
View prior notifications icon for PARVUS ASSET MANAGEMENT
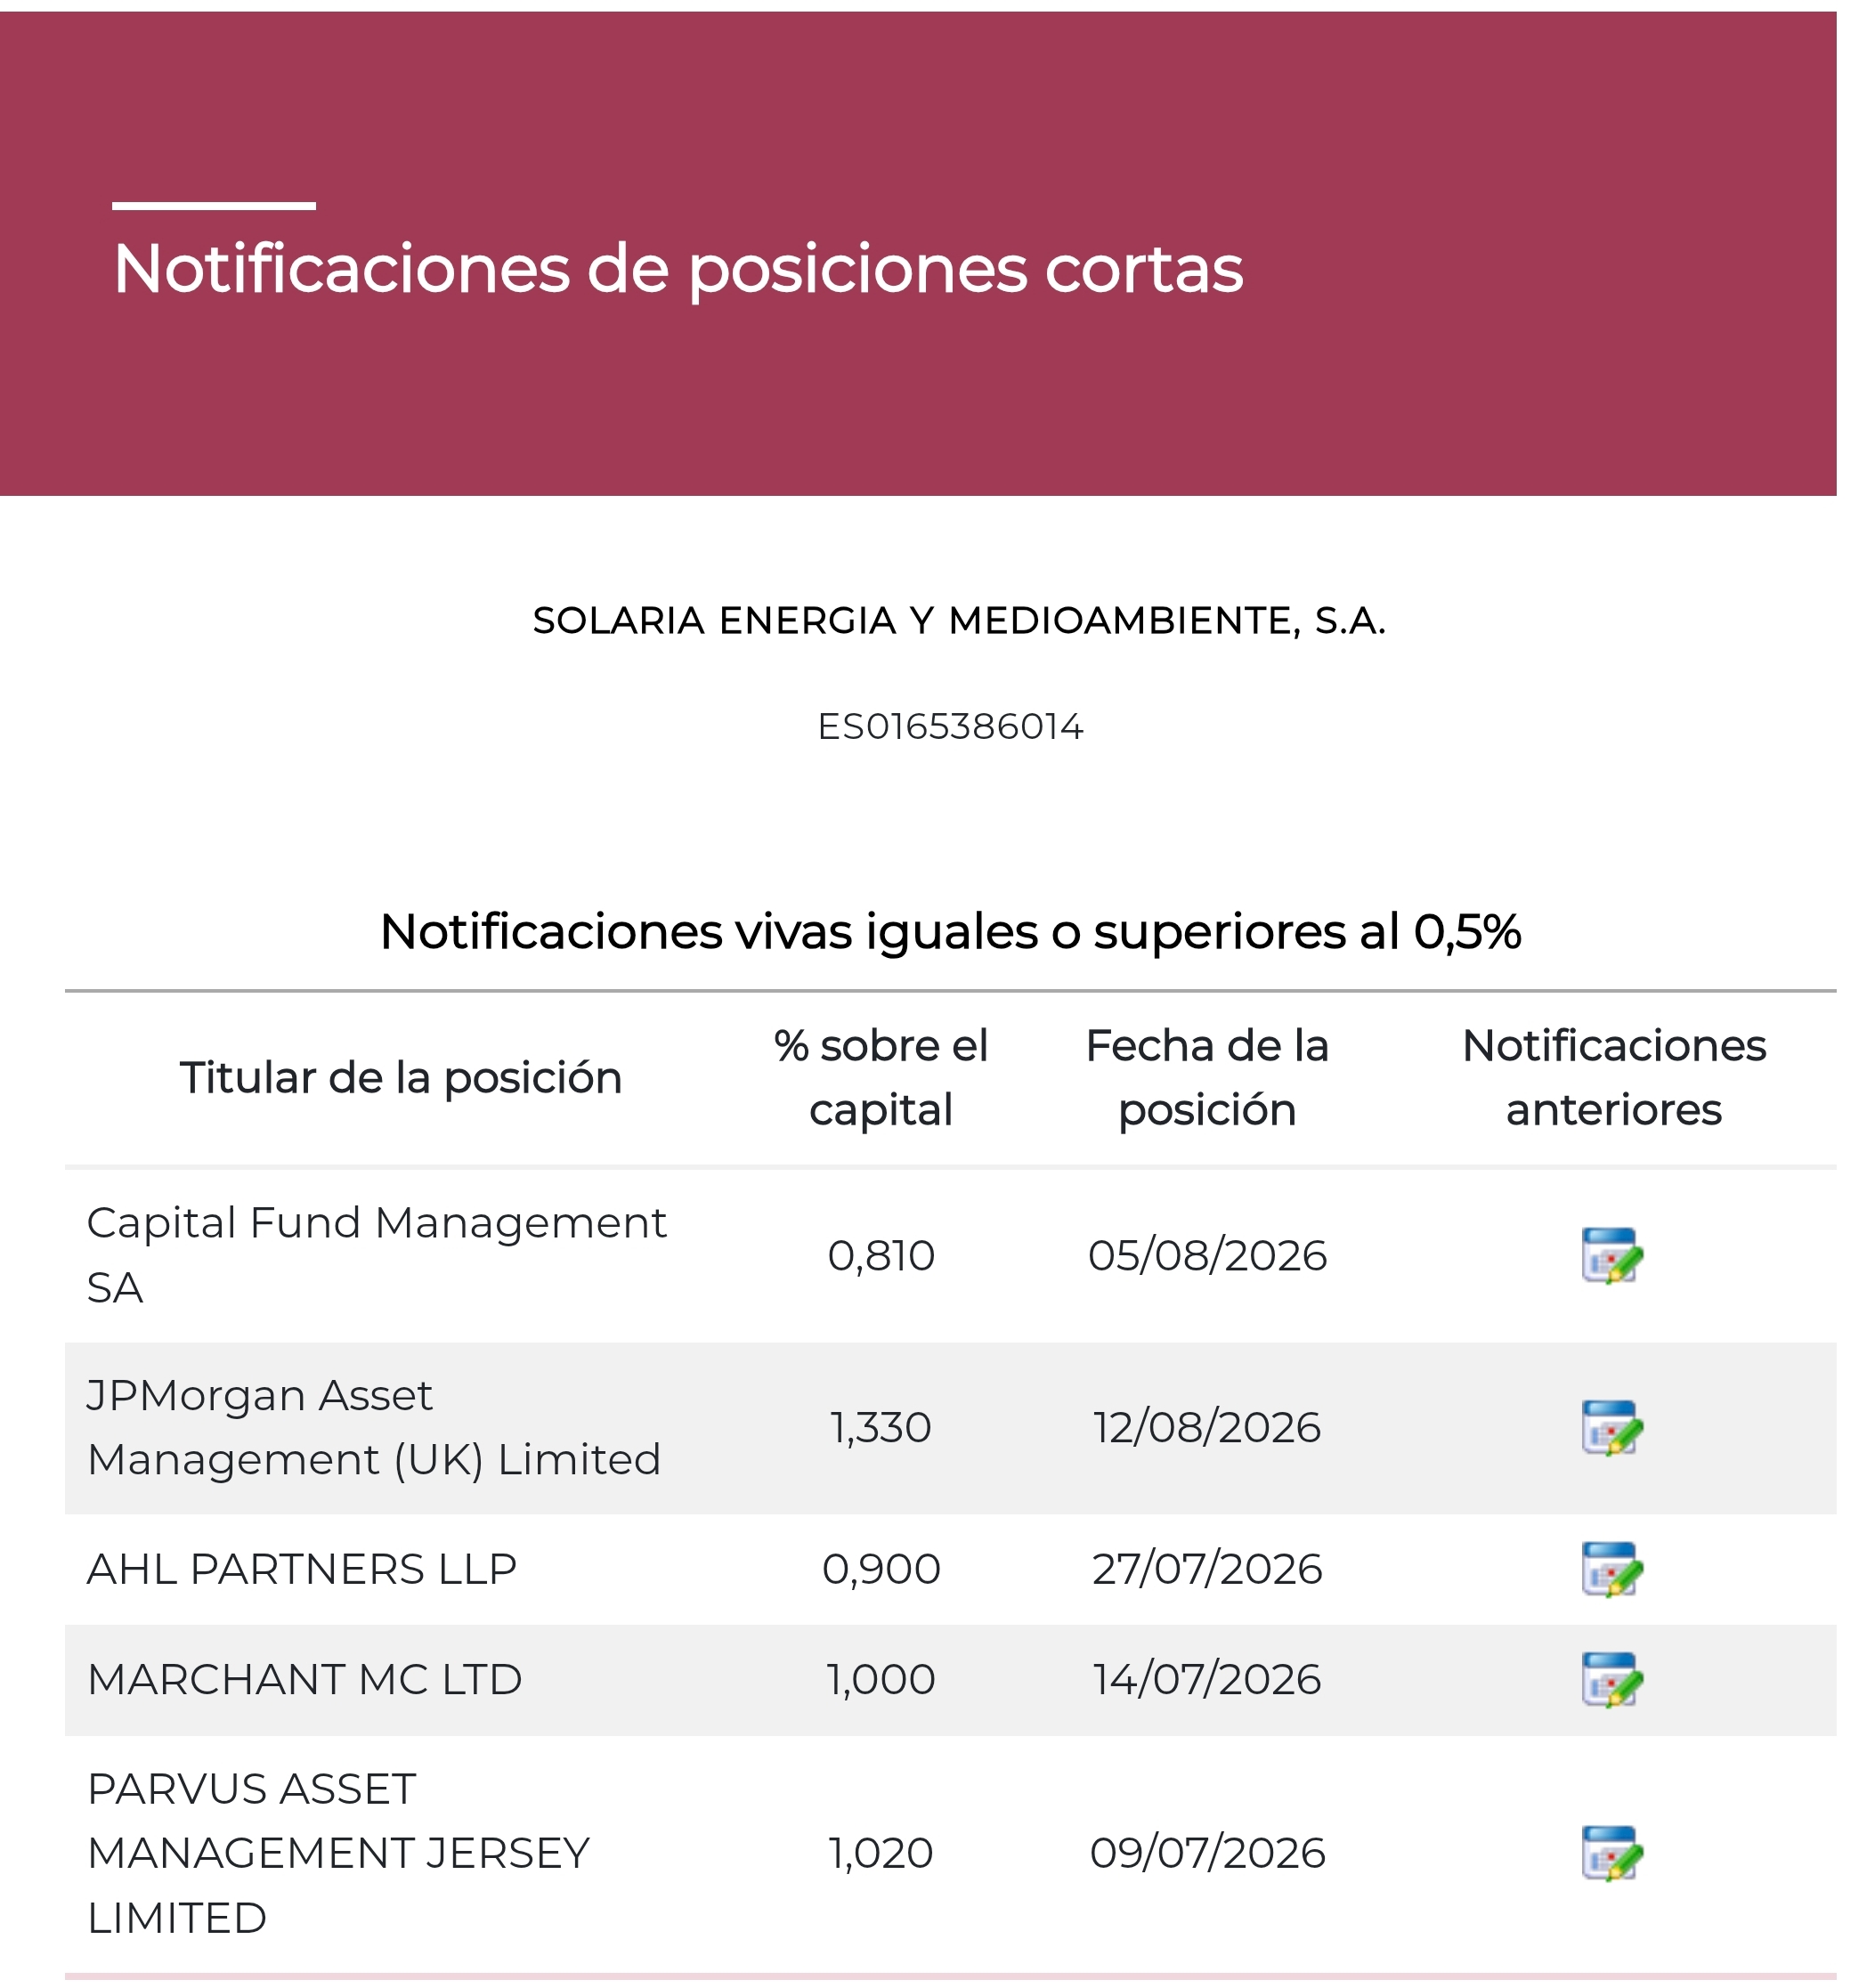(x=1612, y=1854)
